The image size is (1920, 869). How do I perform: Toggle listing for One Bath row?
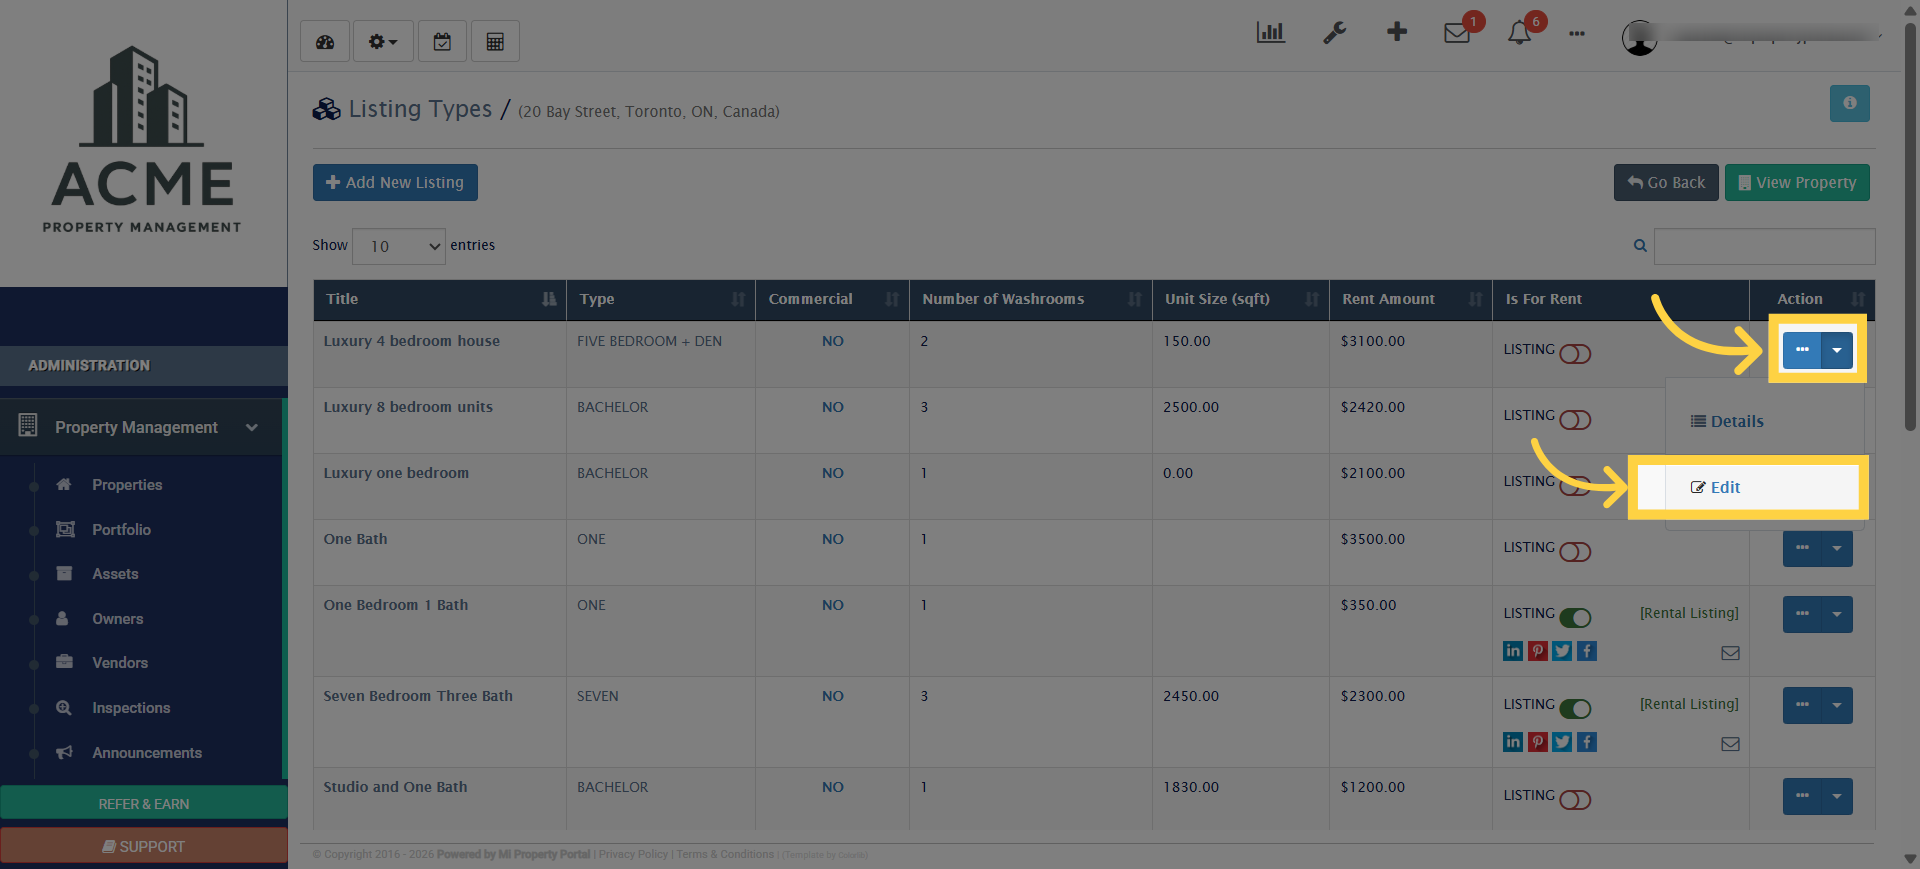click(1575, 552)
